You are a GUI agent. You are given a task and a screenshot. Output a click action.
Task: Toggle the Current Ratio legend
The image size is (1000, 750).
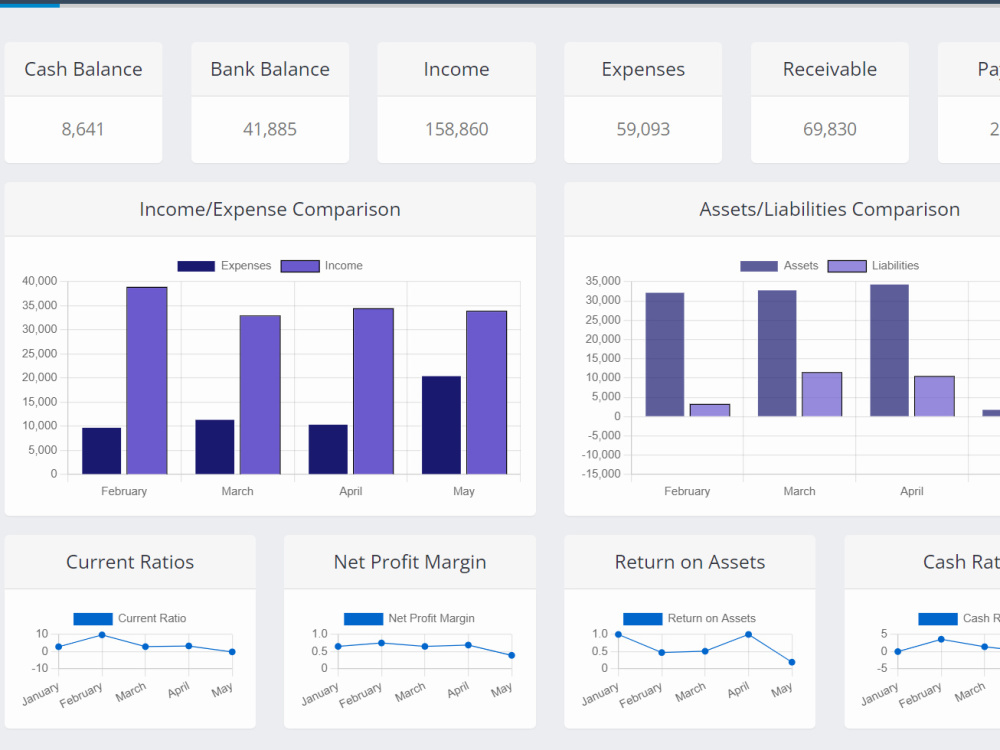(129, 619)
